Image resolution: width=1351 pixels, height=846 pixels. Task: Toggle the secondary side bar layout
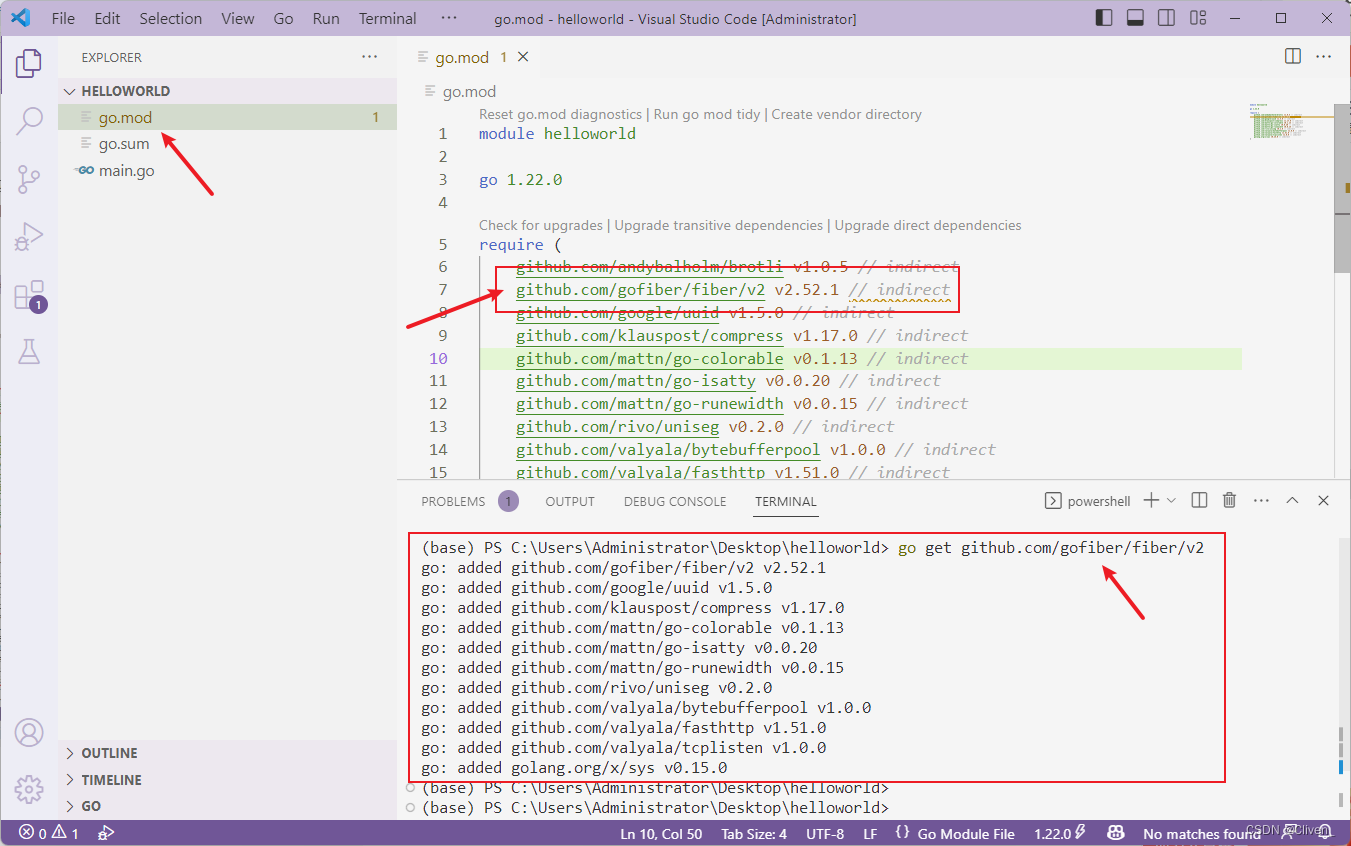click(x=1166, y=18)
